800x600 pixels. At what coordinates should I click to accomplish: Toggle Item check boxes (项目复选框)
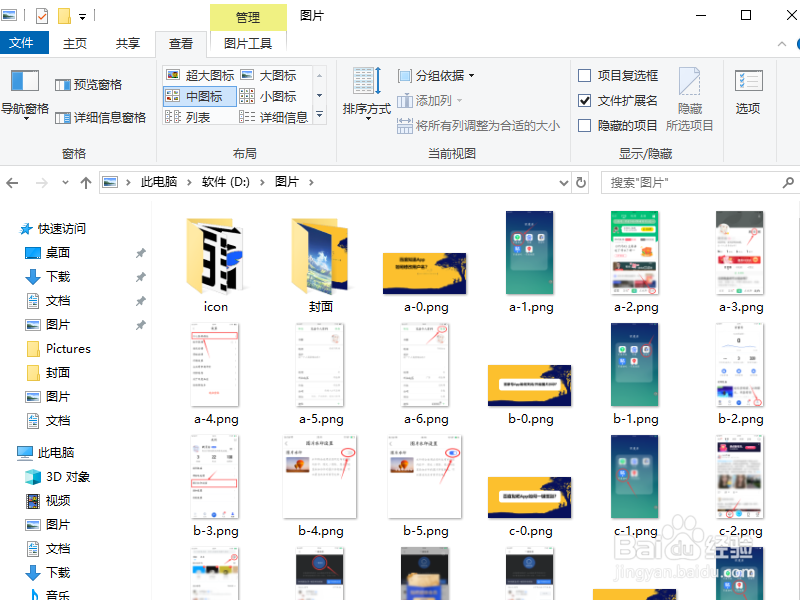585,76
